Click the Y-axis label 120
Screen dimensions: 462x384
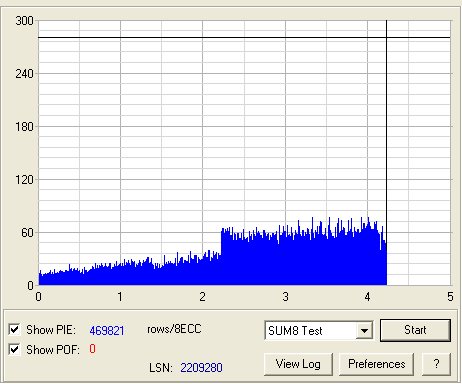pos(24,180)
